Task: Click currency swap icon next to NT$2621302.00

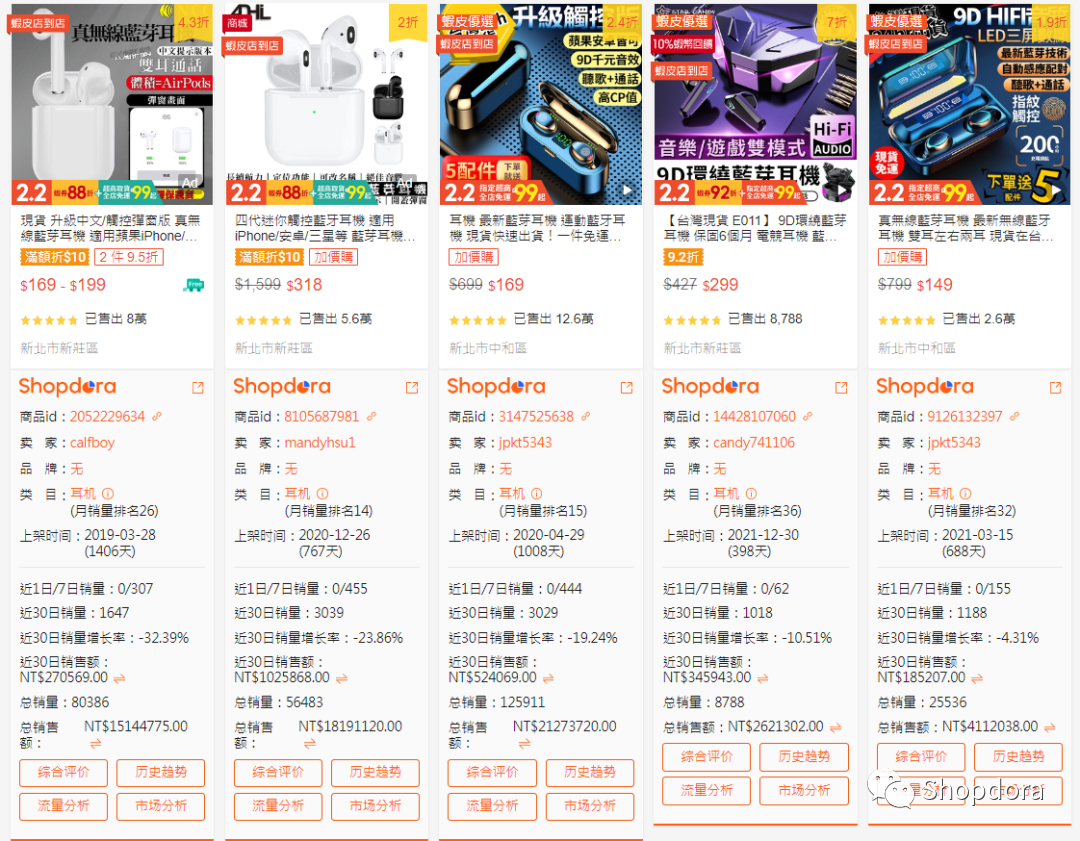Action: (835, 727)
